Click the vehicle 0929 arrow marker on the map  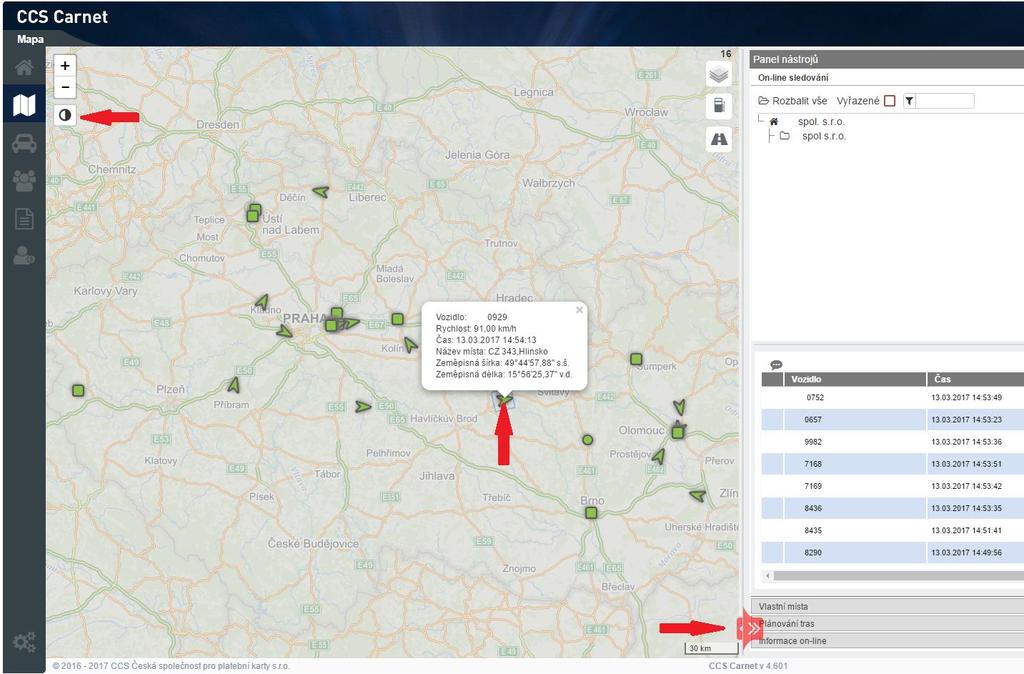[504, 400]
